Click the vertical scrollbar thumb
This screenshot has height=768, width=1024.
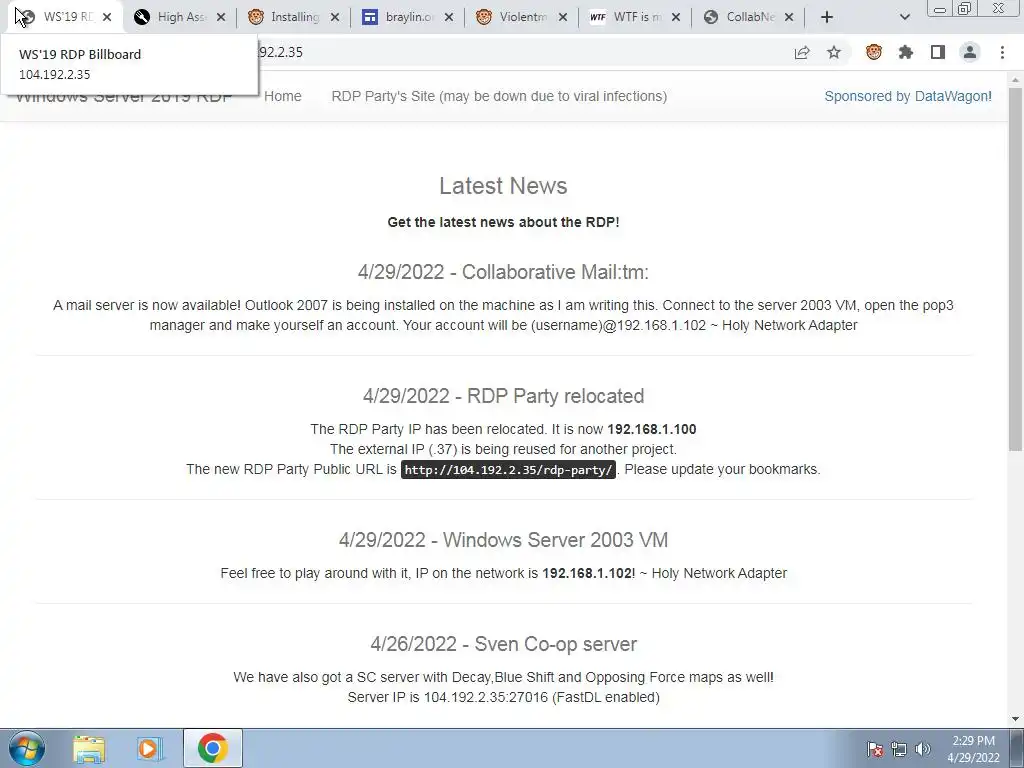pos(1015,268)
